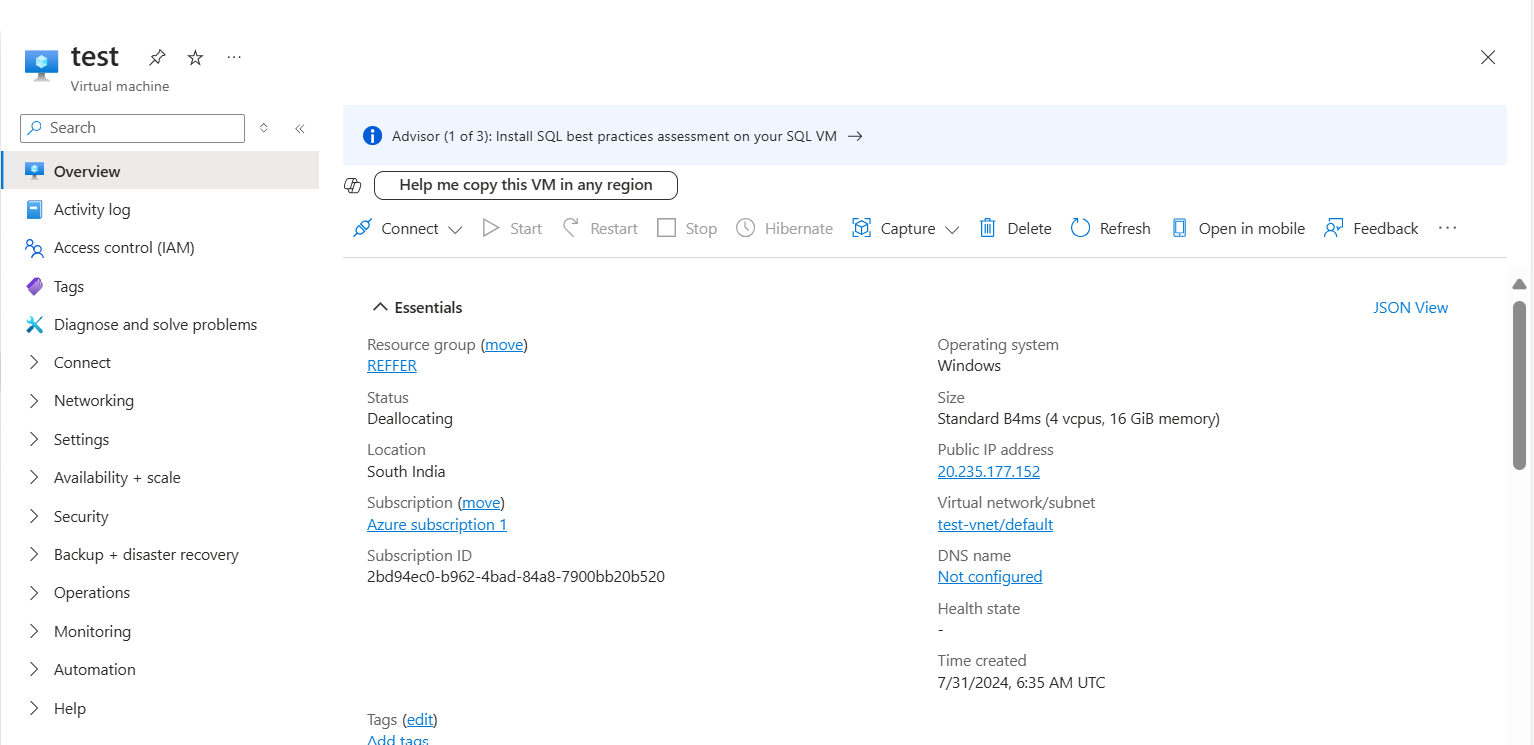Click the scrollbar up arrow
The image size is (1534, 745).
click(x=1519, y=284)
